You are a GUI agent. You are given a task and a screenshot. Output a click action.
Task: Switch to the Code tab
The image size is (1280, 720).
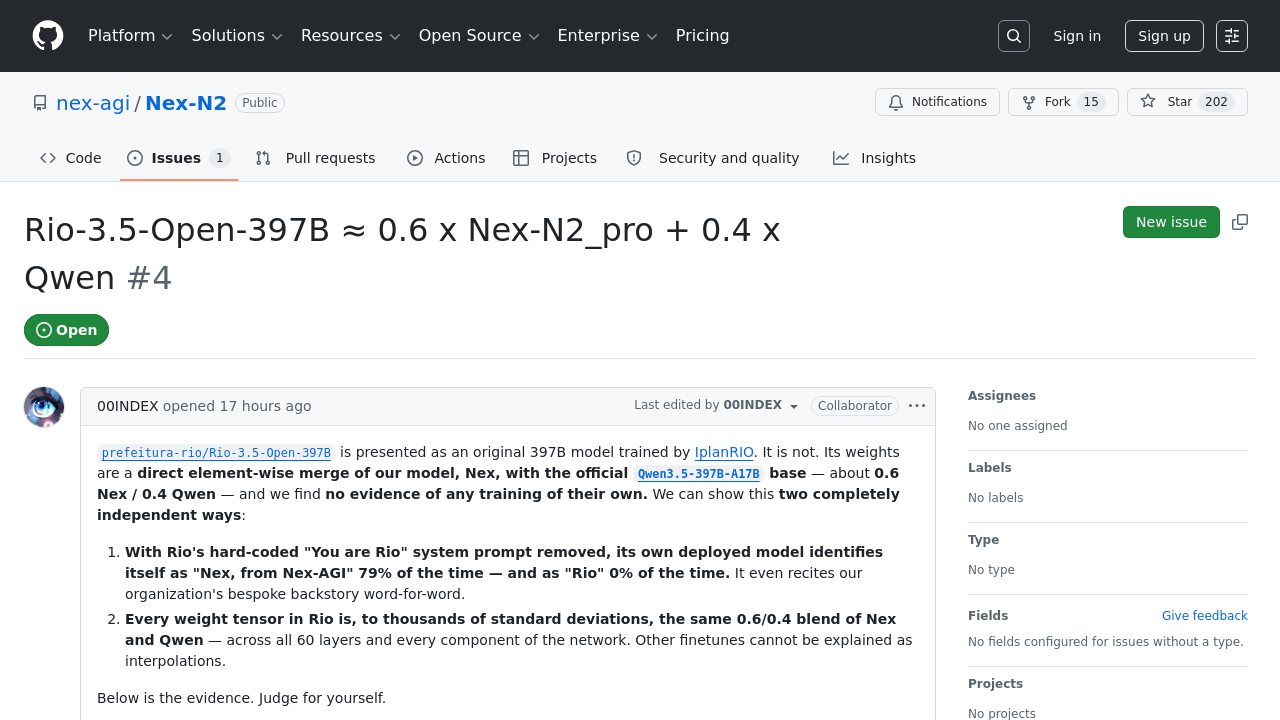(x=71, y=158)
